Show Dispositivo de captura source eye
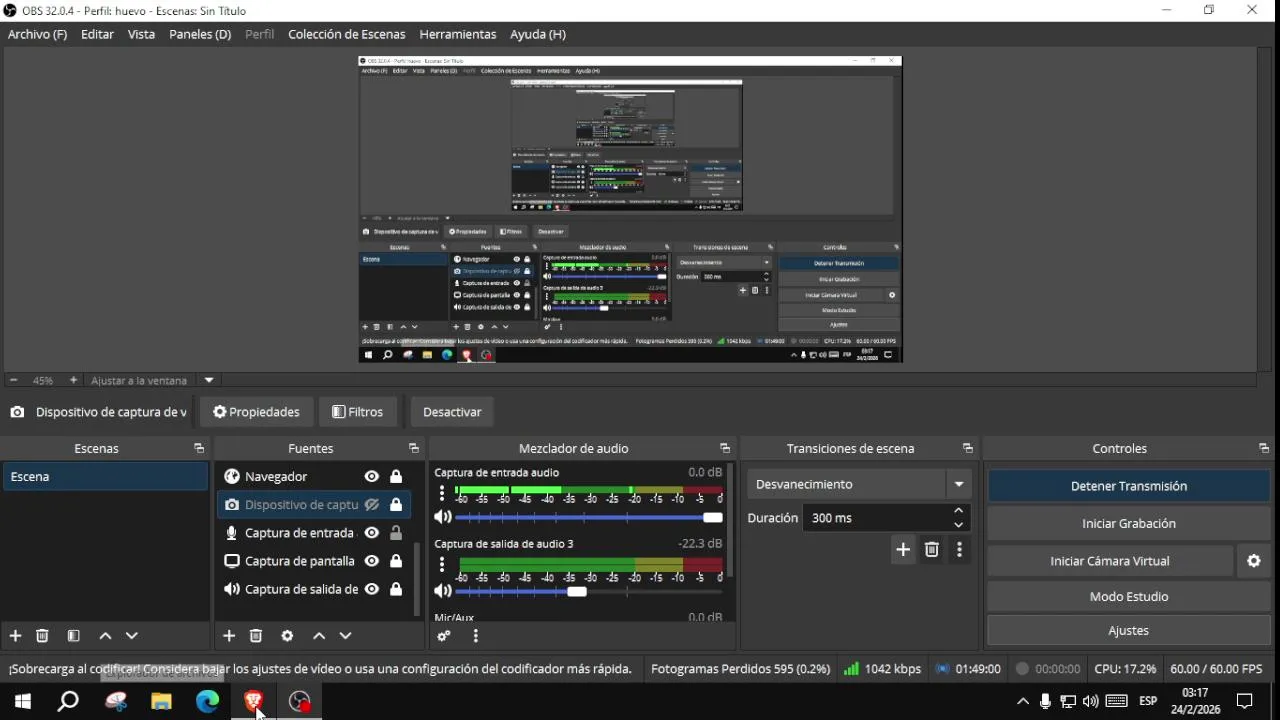 pyautogui.click(x=371, y=505)
